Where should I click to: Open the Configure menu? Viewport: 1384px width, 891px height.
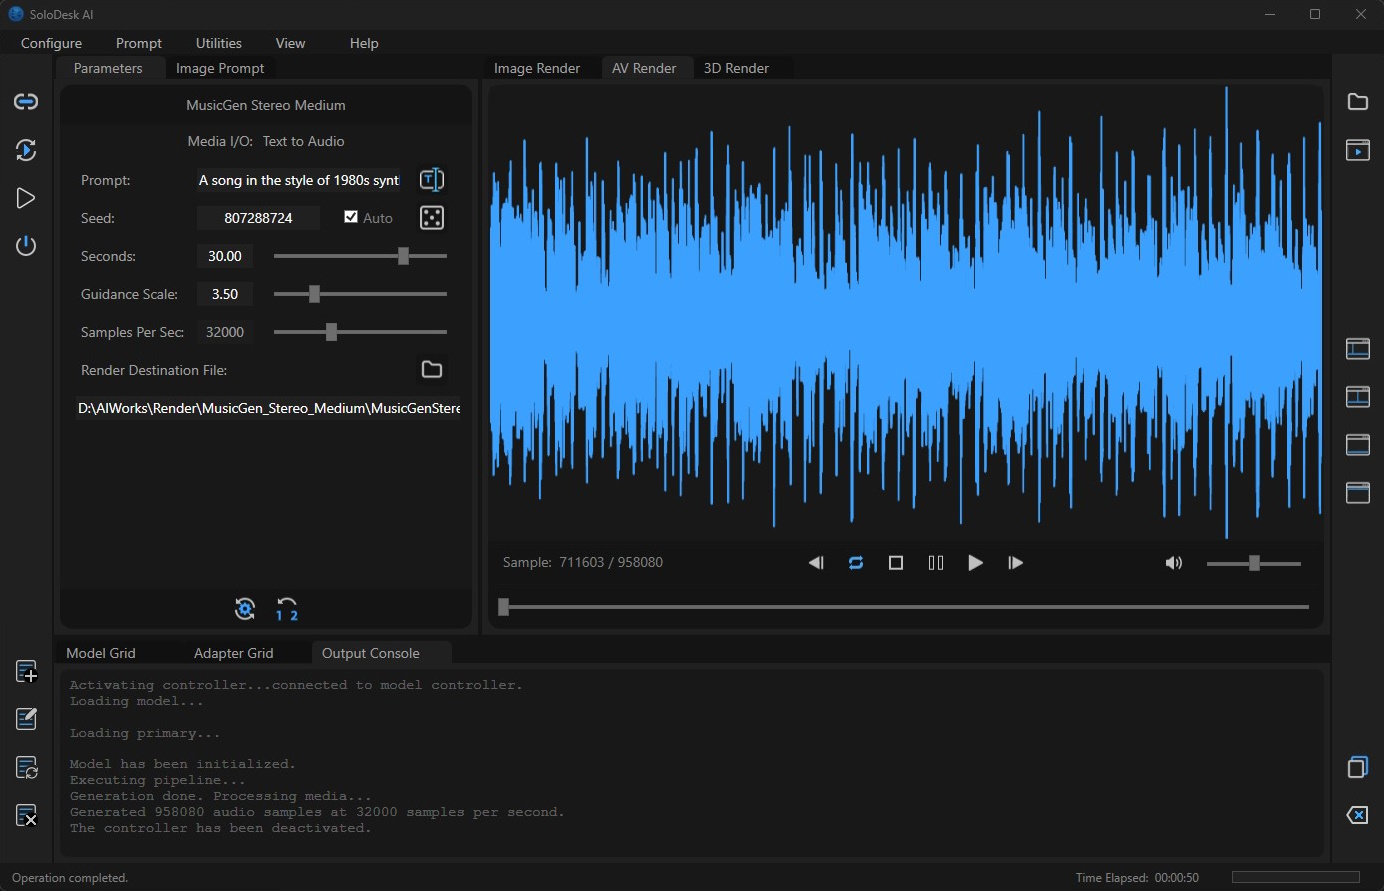[x=52, y=43]
